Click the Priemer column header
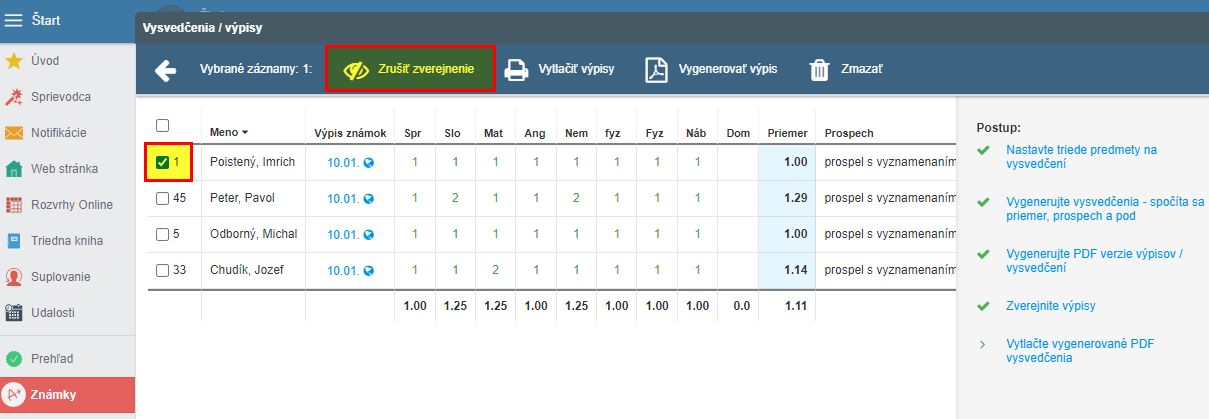This screenshot has width=1209, height=419. click(787, 133)
